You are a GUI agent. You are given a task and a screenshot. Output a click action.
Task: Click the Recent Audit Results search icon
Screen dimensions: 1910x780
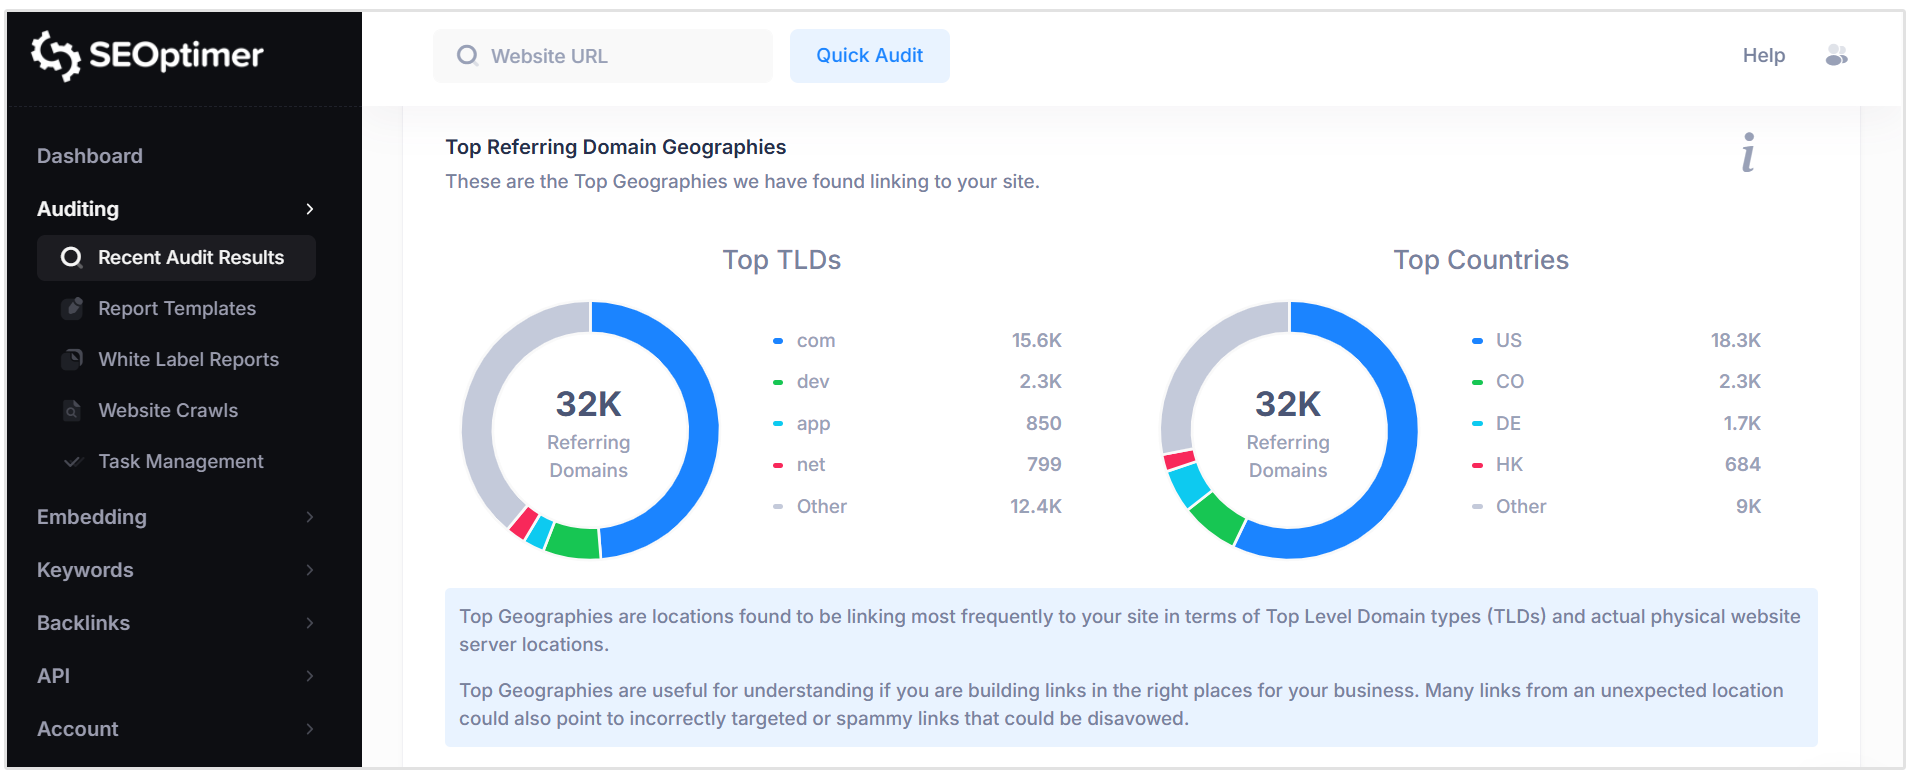click(x=71, y=258)
